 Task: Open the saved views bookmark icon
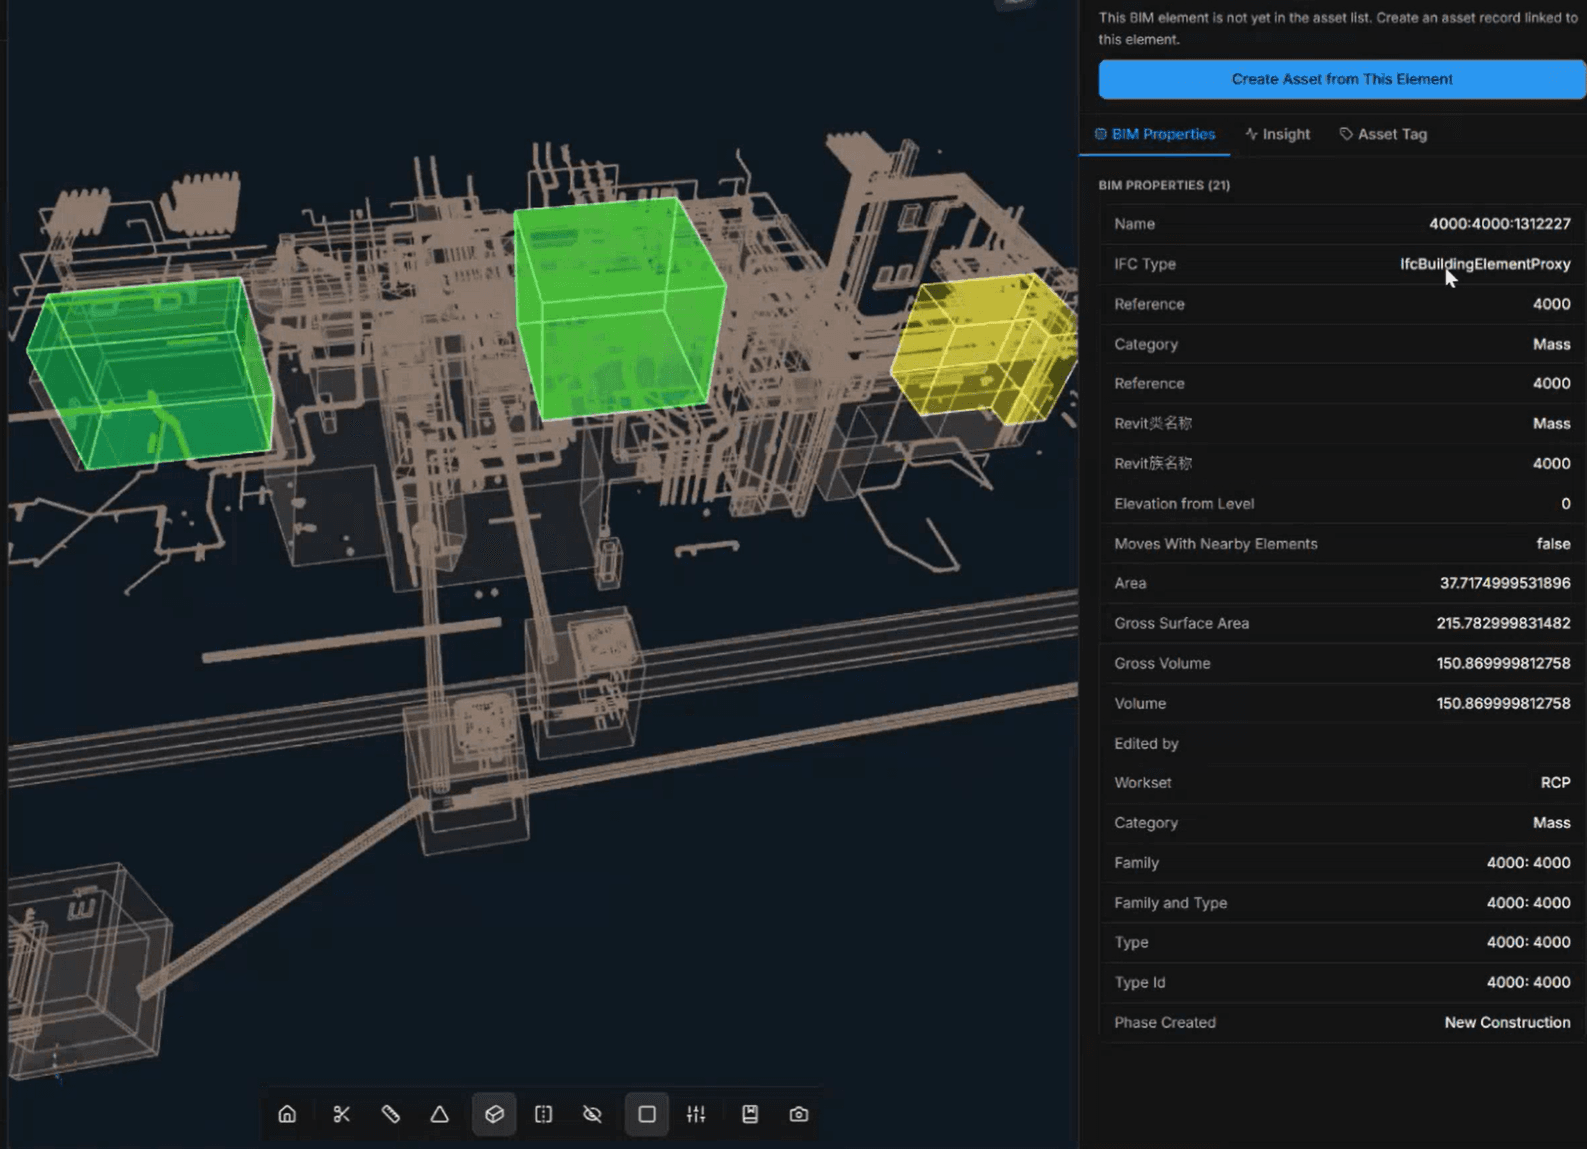coord(750,1114)
